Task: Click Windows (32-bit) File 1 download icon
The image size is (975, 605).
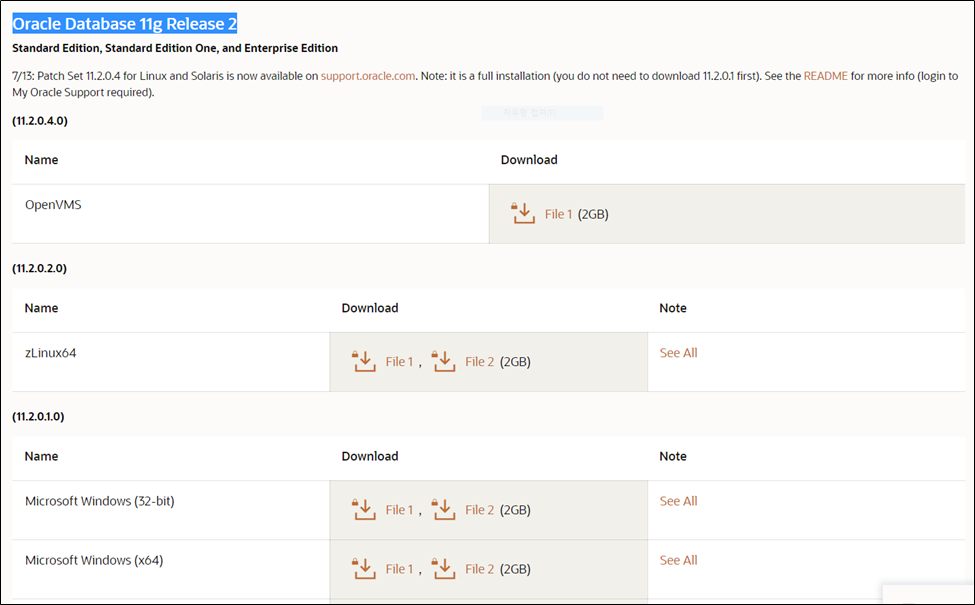Action: (x=364, y=509)
